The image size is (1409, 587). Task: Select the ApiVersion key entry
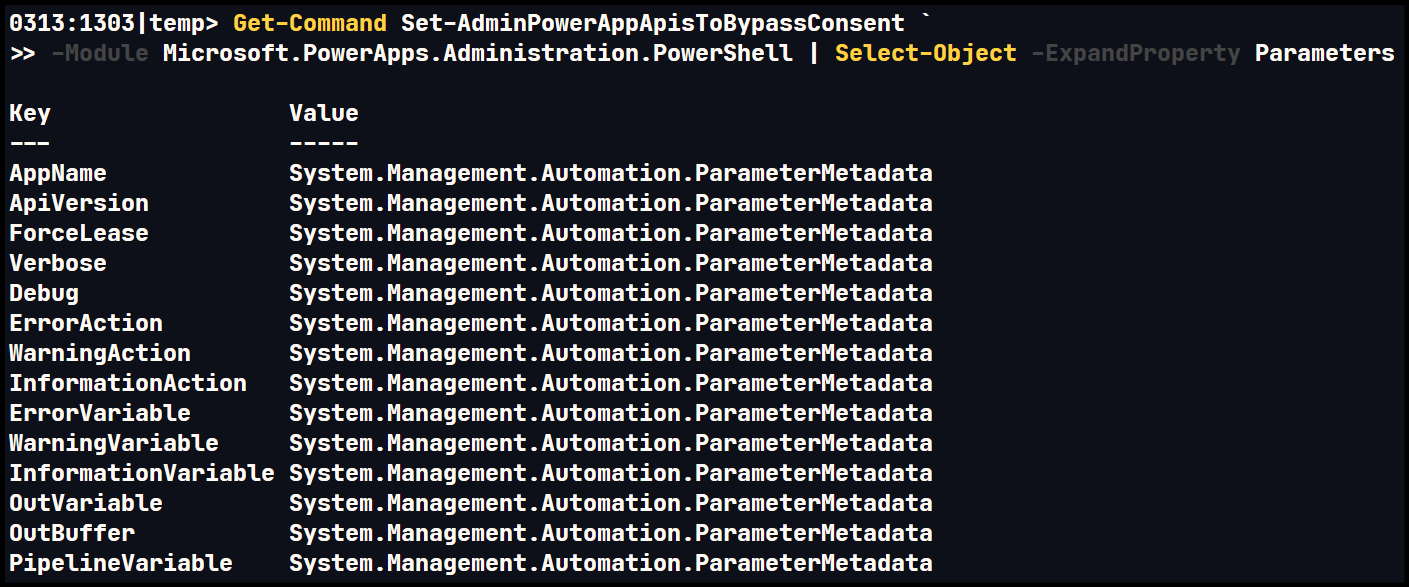tap(79, 203)
